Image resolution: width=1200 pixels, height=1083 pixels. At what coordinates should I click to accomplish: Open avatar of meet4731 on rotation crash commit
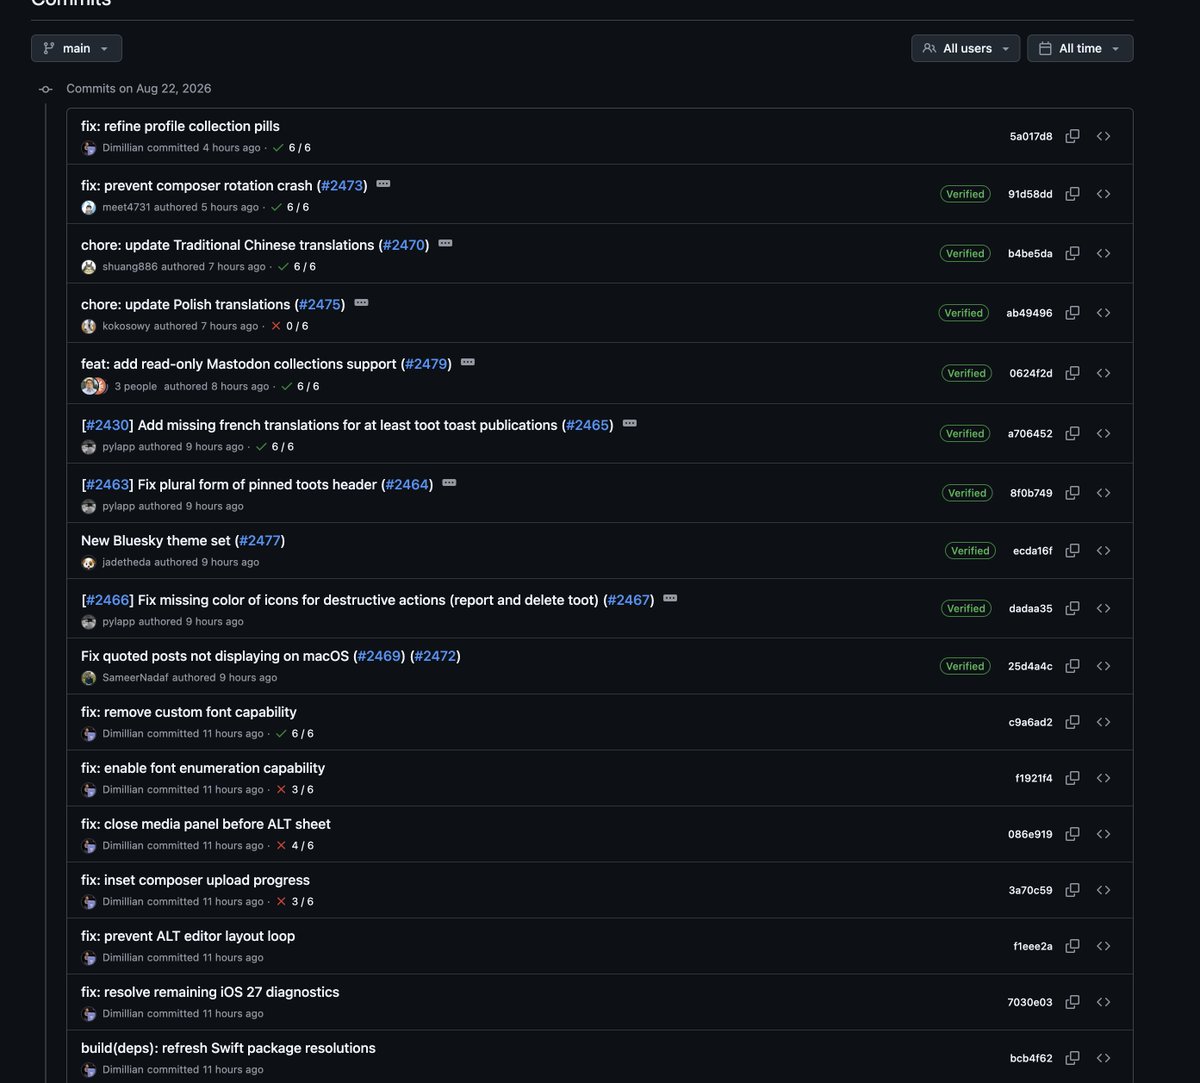pos(89,208)
